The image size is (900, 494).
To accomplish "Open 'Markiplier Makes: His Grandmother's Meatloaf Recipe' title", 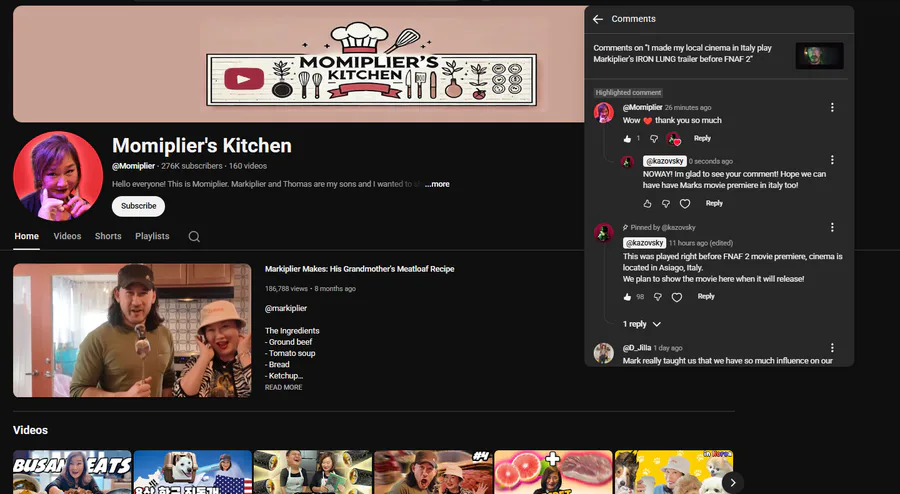I will tap(359, 269).
